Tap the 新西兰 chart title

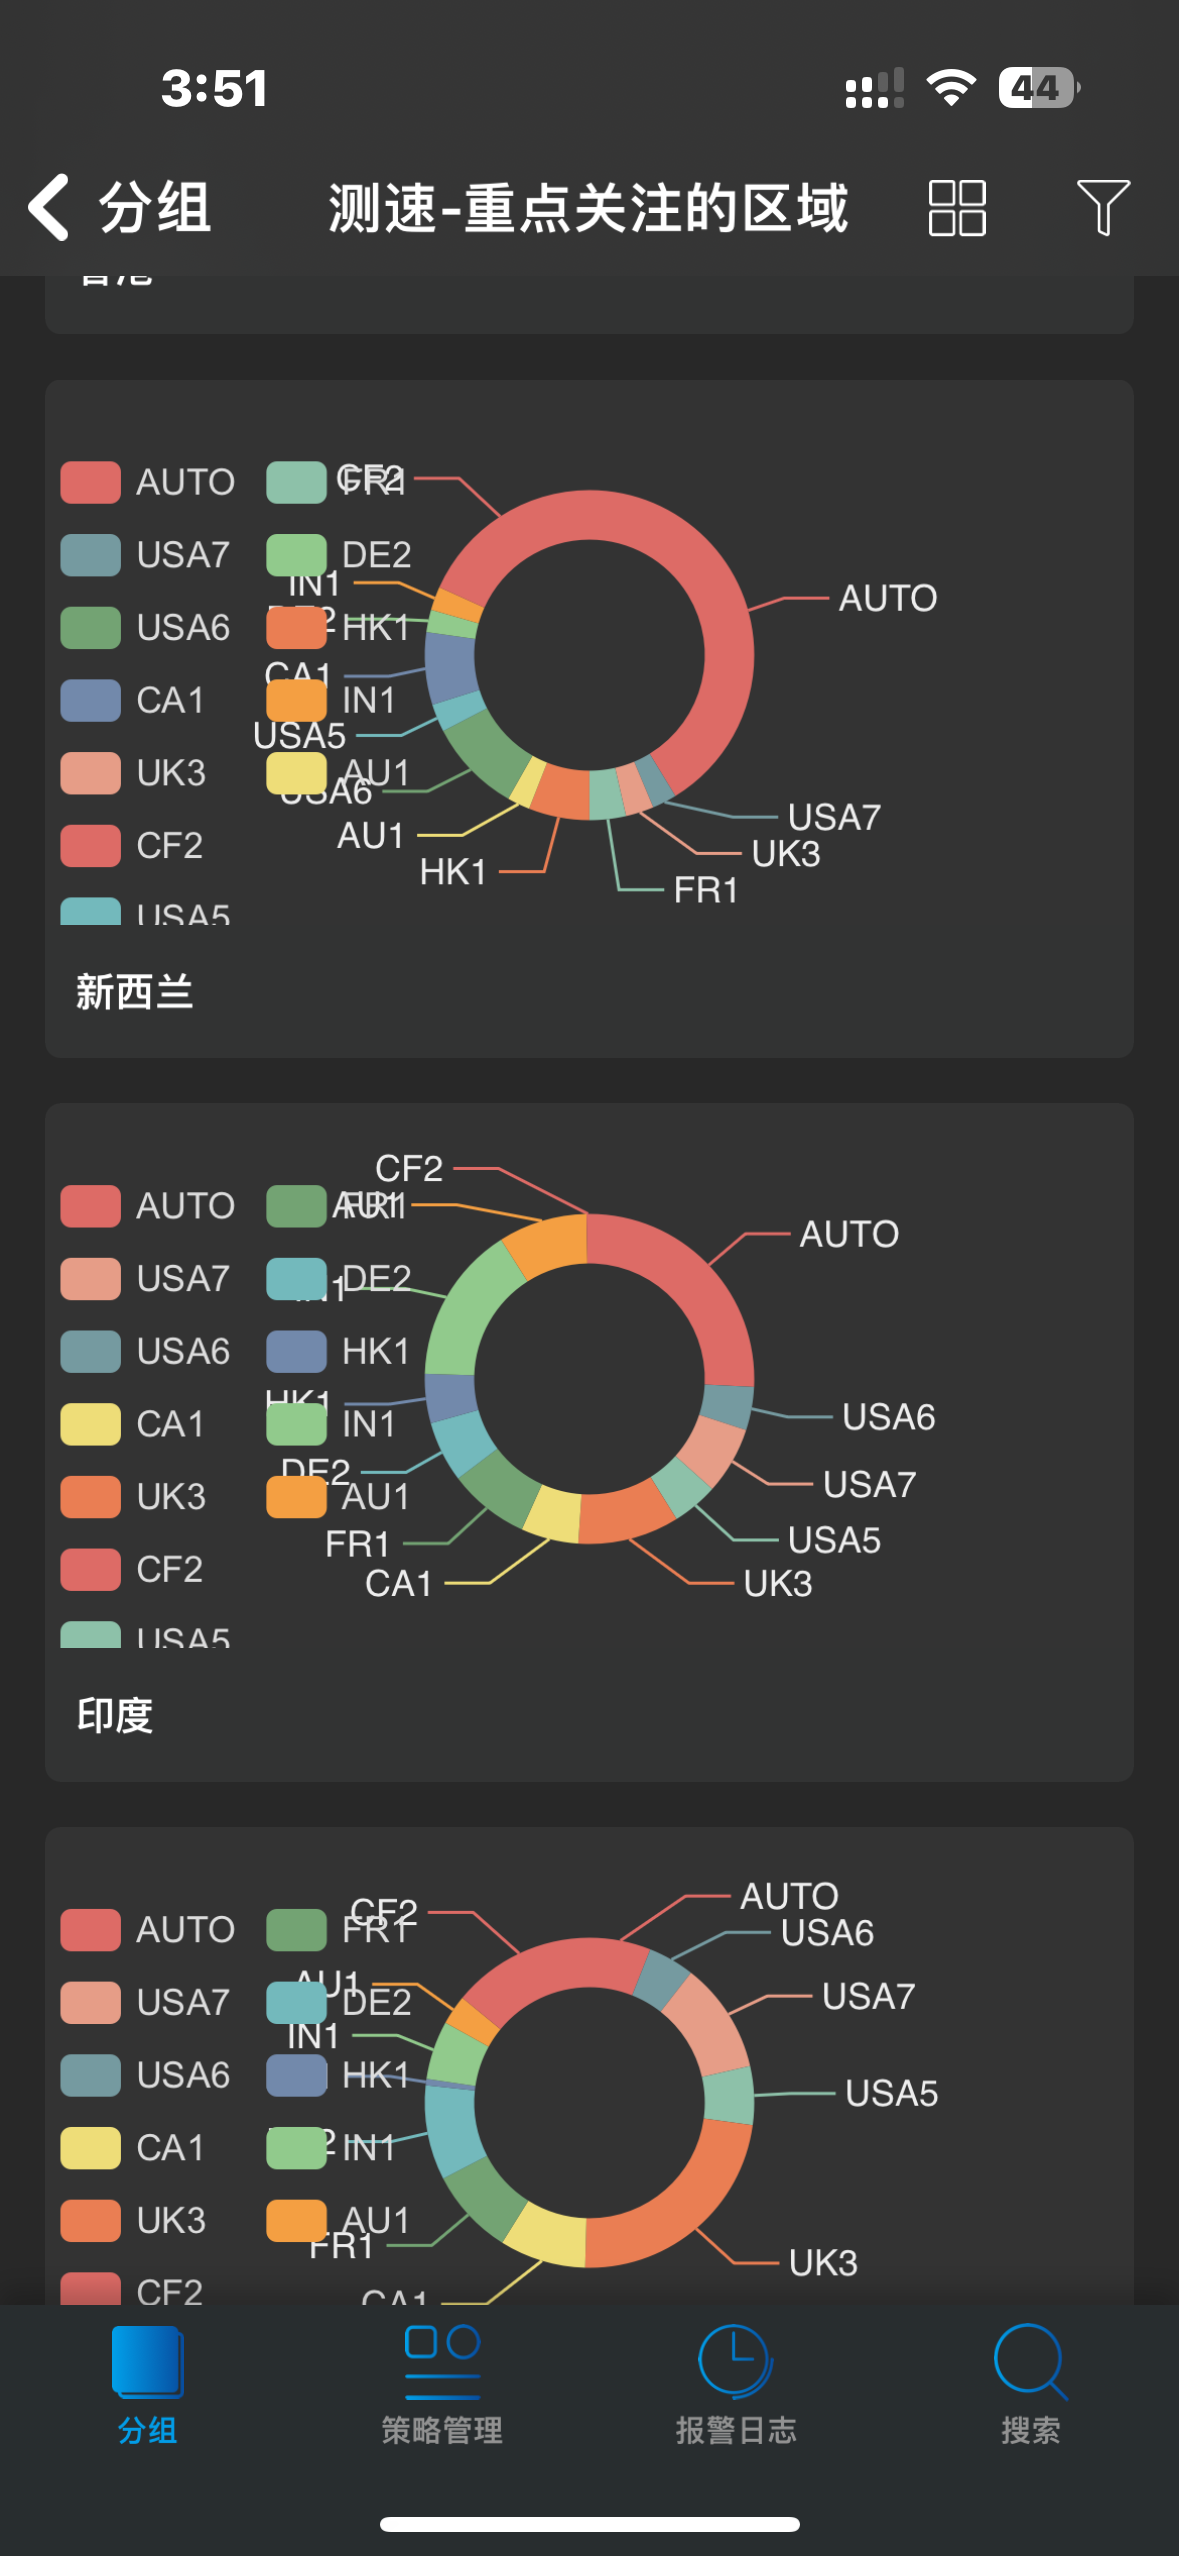point(134,992)
